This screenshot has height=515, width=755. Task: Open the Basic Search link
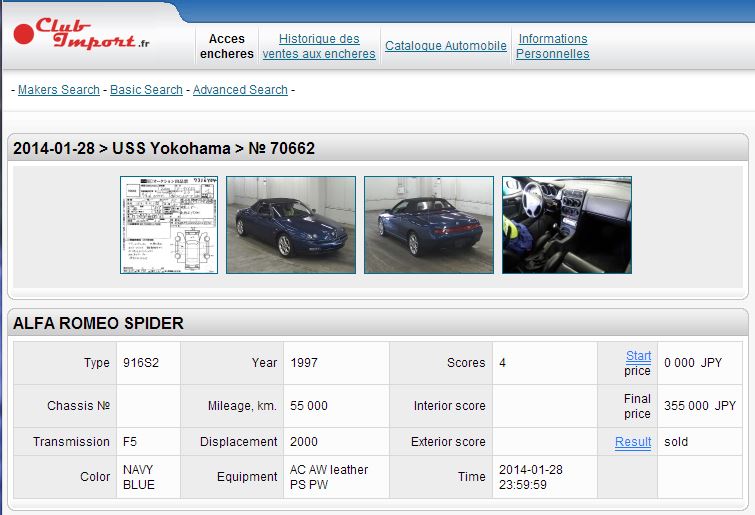click(146, 90)
